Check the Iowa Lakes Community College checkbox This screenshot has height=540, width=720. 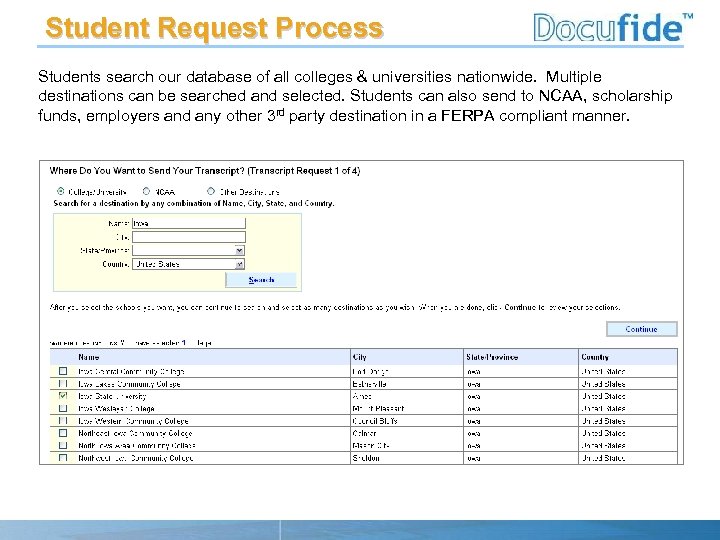[63, 383]
